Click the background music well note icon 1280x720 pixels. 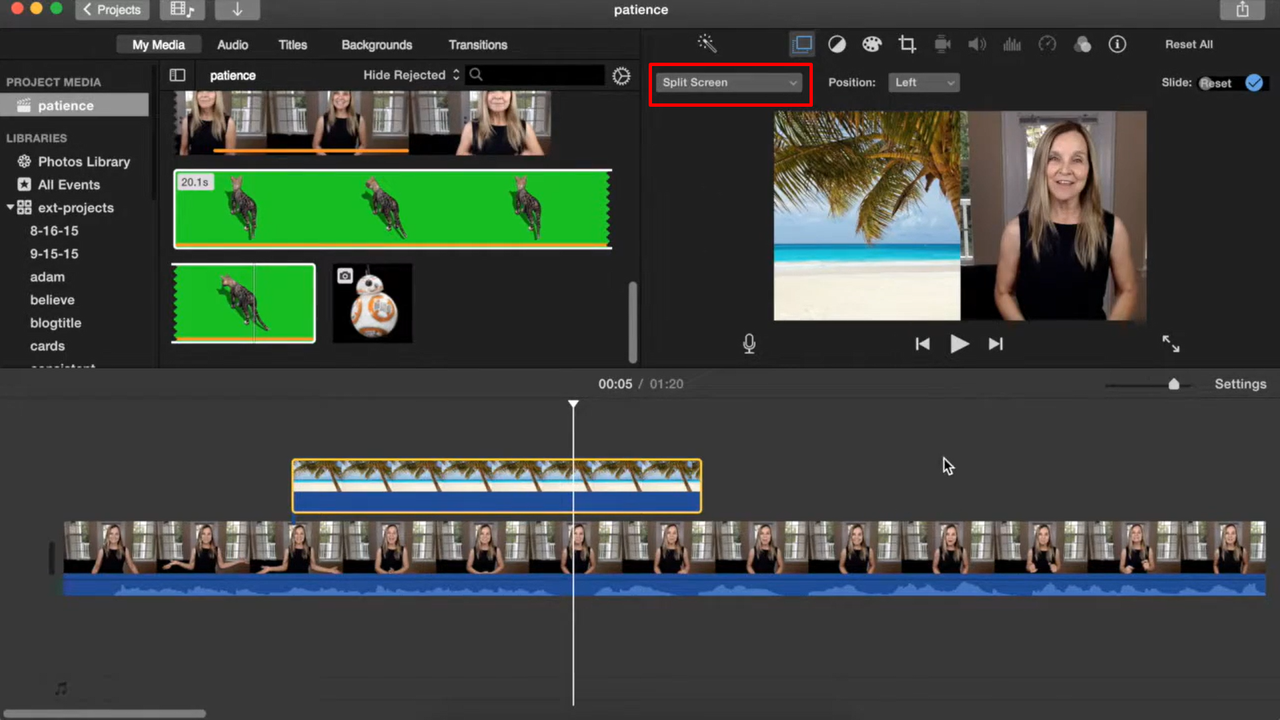tap(61, 688)
